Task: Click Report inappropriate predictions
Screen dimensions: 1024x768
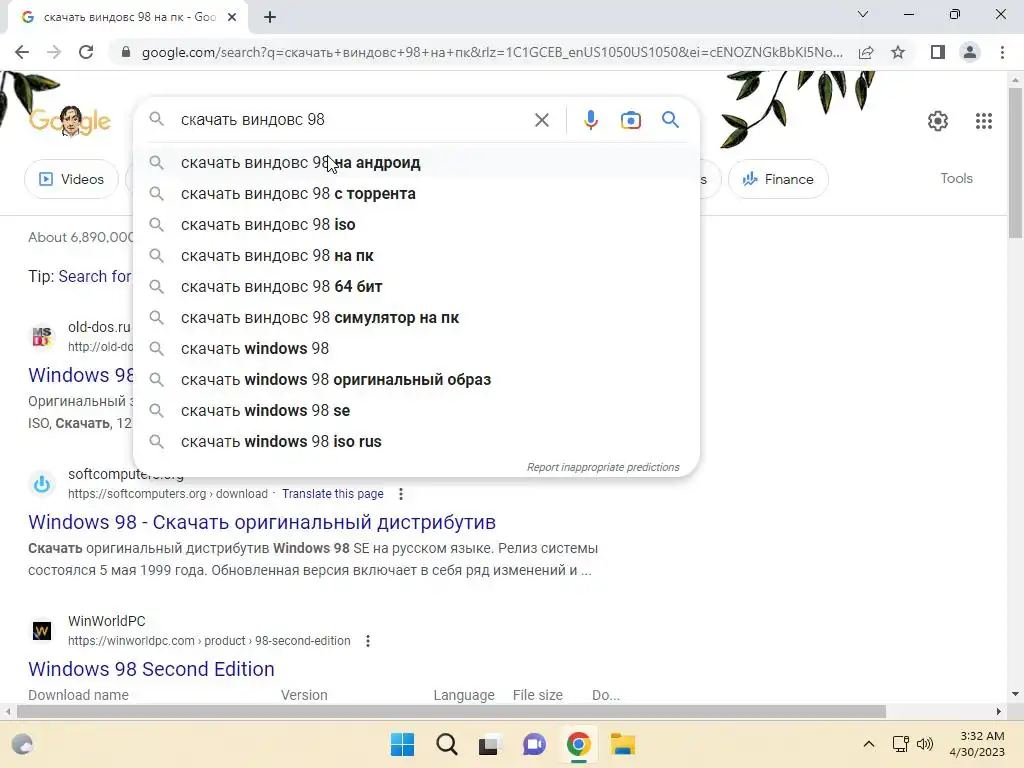Action: click(x=603, y=468)
